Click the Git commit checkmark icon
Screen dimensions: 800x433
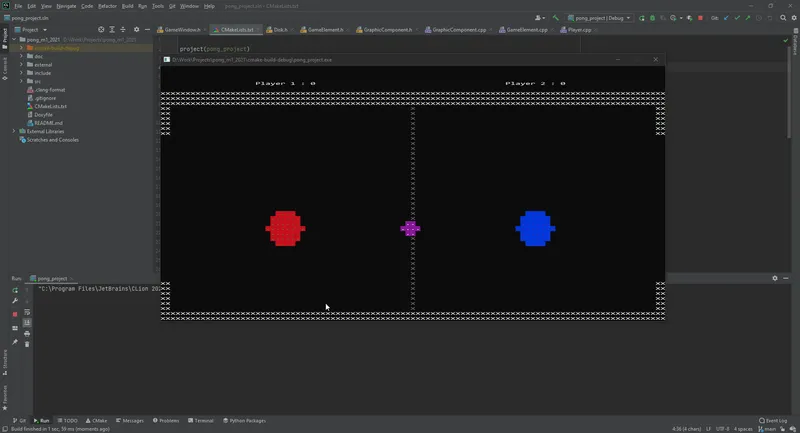737,18
